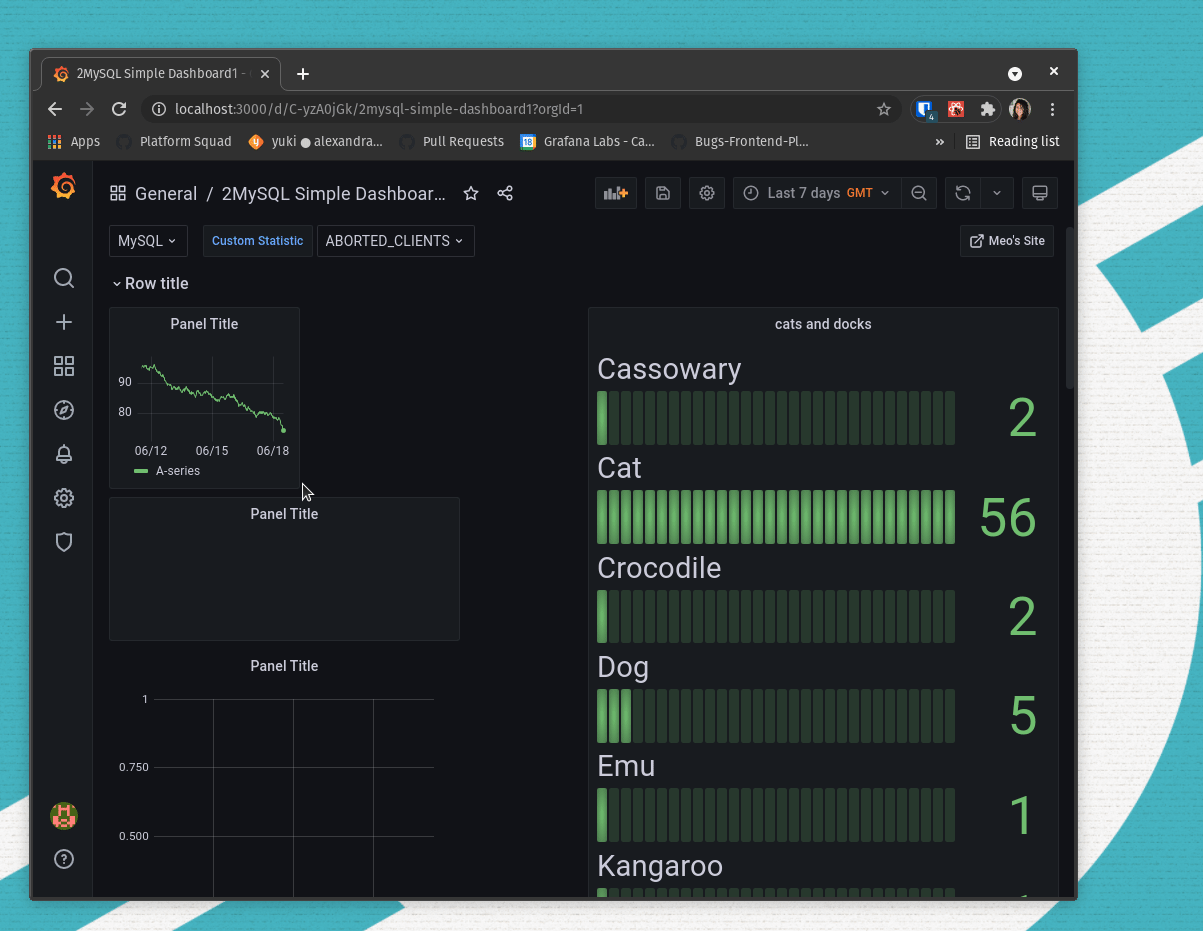Close the 2MySQL Simple Dashboard1 tab
The height and width of the screenshot is (931, 1203).
[x=264, y=74]
